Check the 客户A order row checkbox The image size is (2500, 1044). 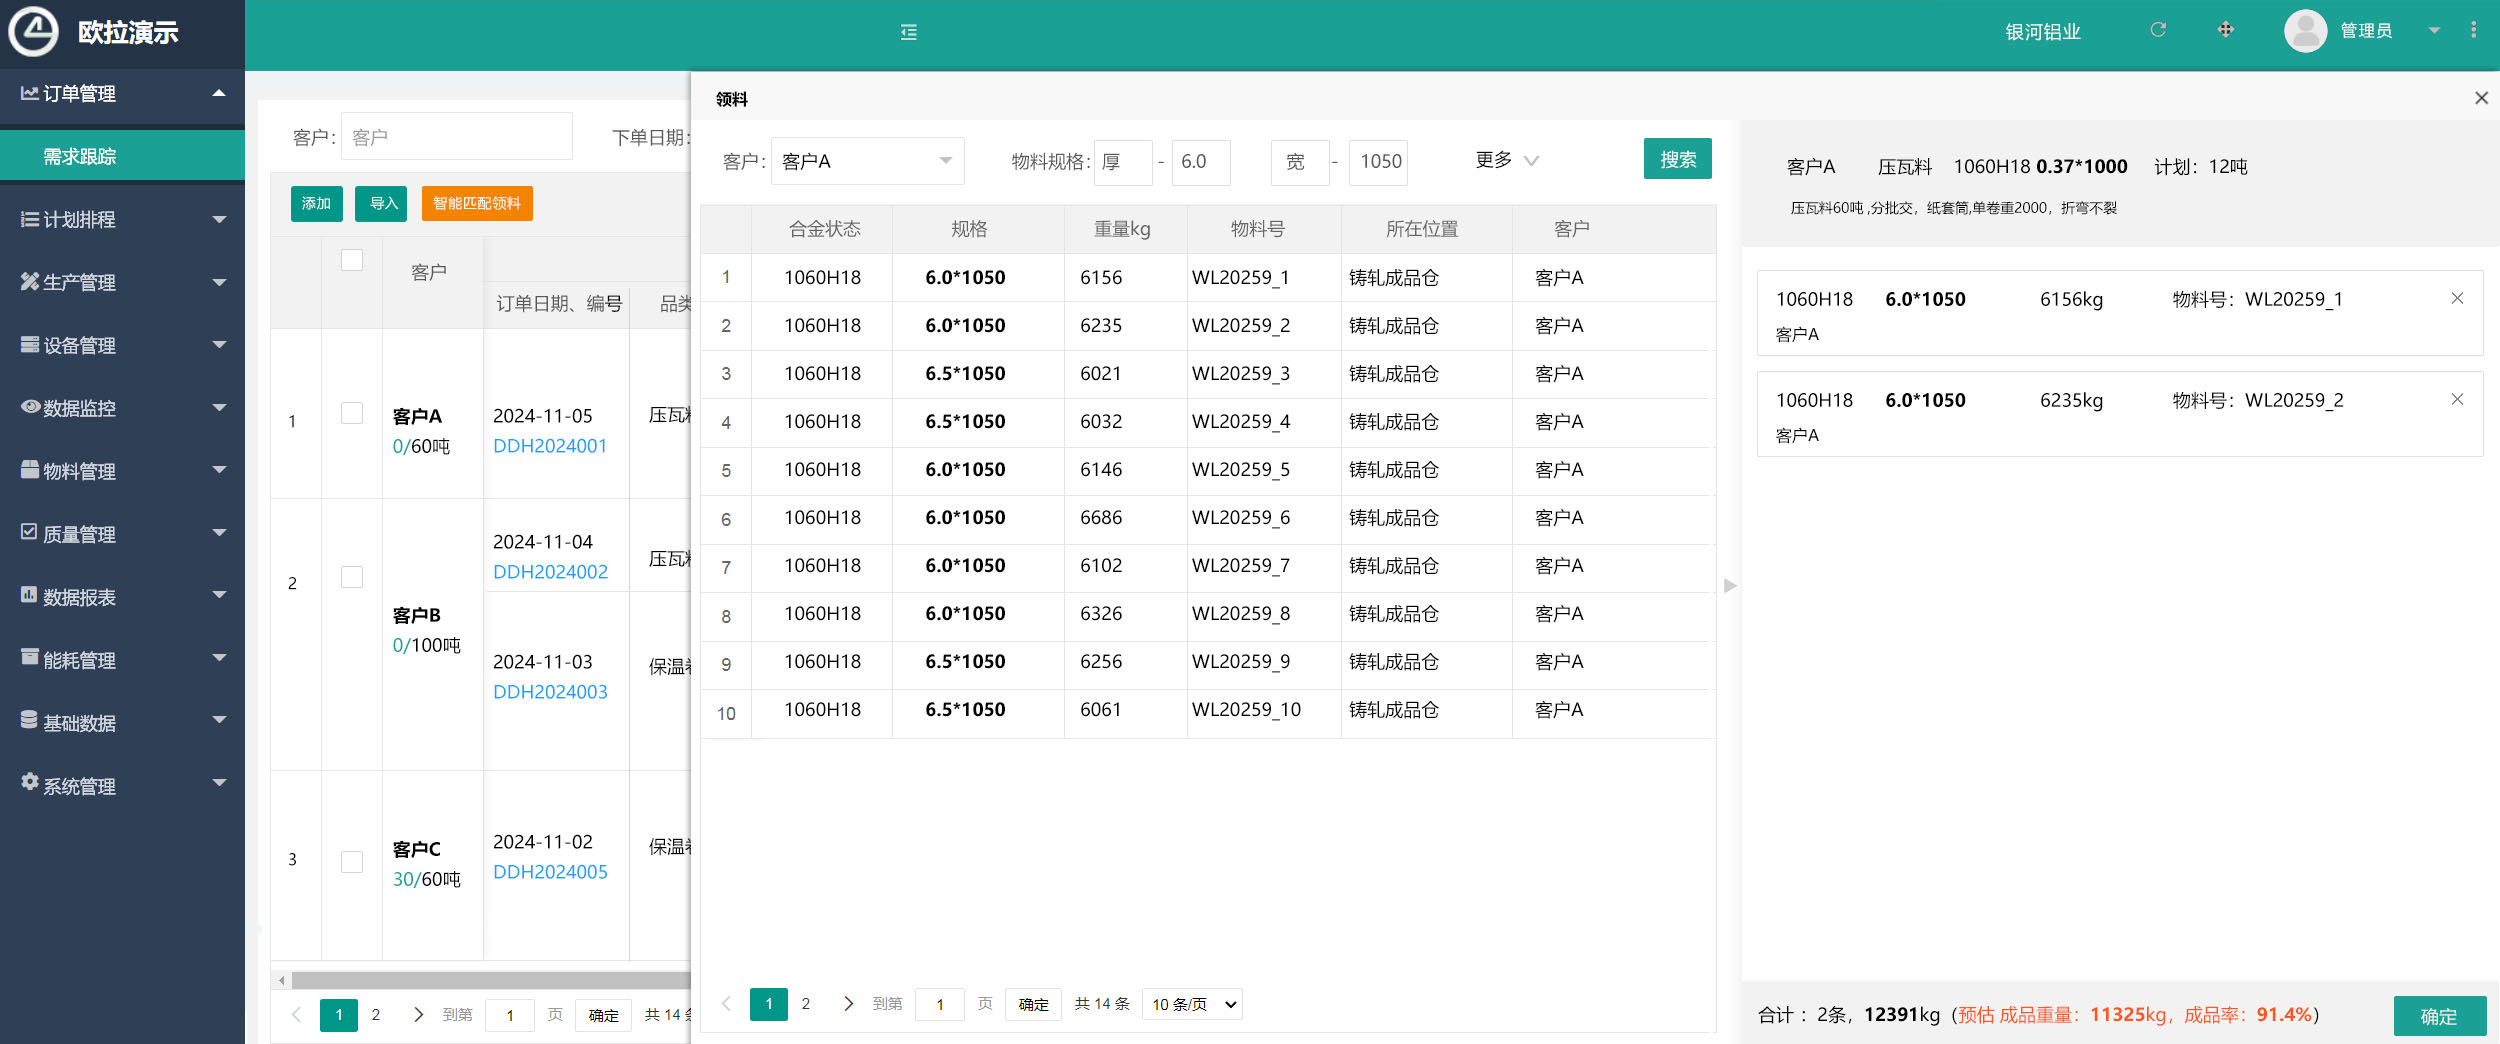pos(352,413)
